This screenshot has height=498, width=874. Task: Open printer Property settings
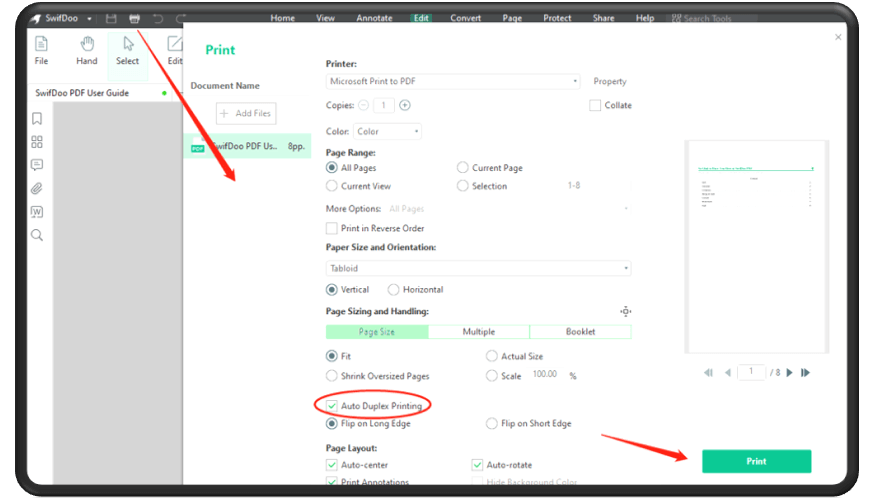(x=610, y=81)
